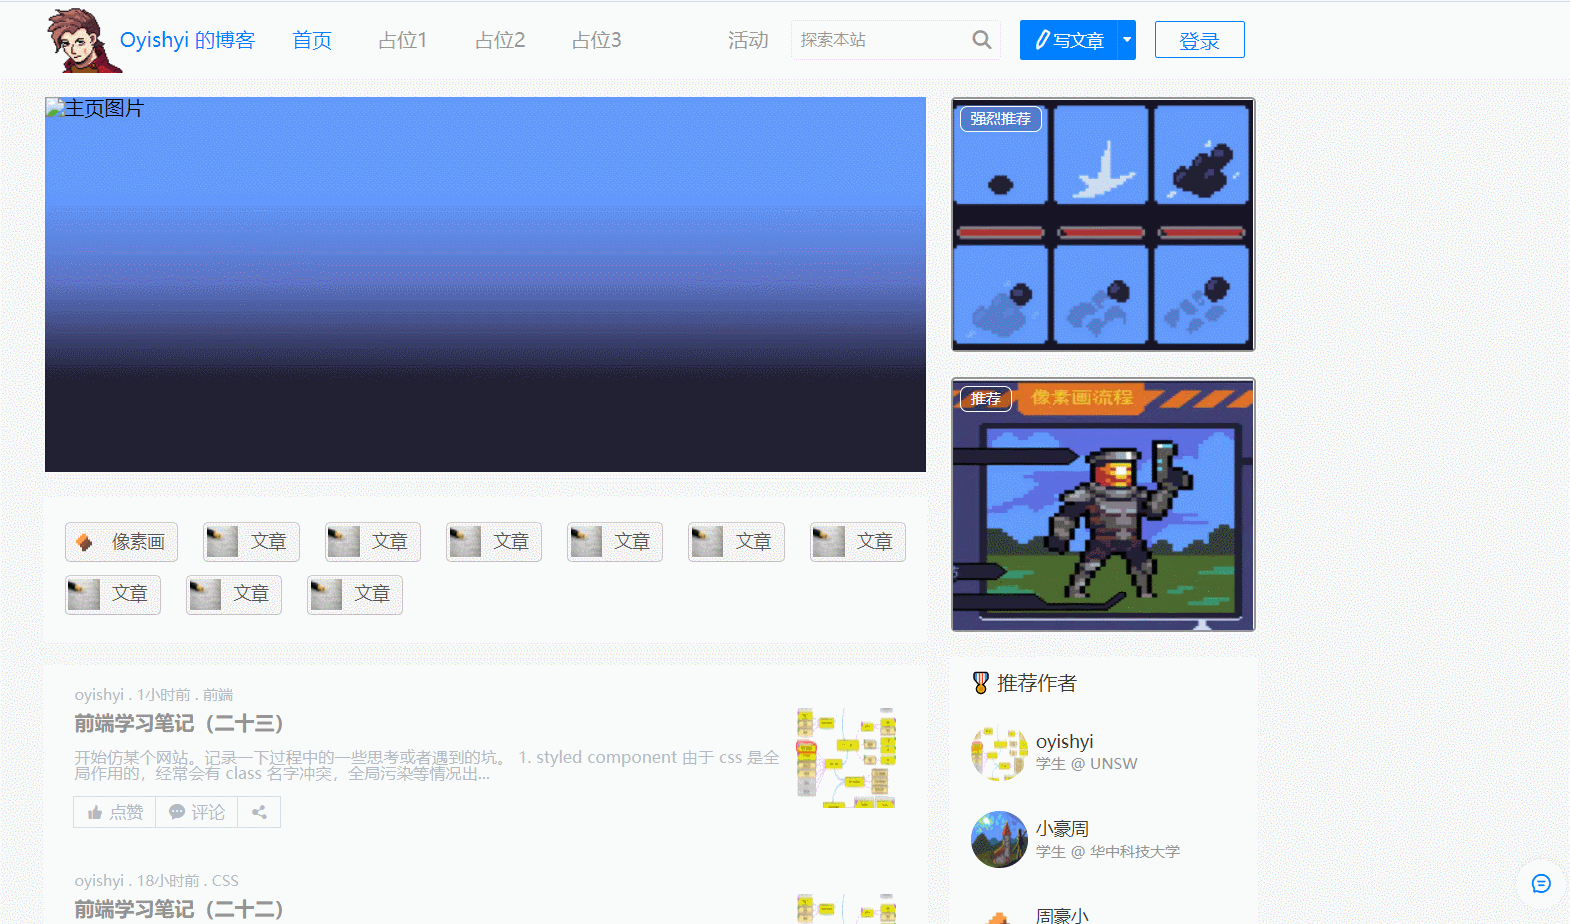Click the search magnifier icon
This screenshot has height=924, width=1570.
tap(982, 40)
